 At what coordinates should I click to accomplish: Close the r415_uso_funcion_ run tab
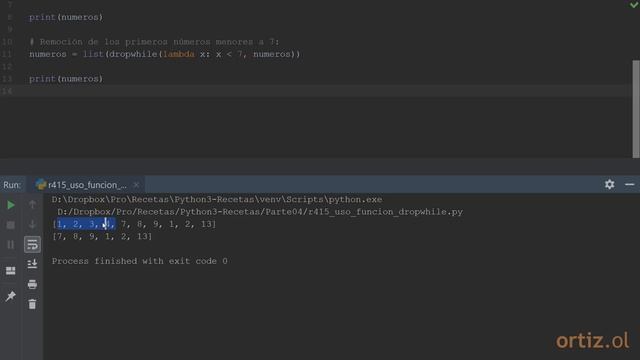coord(136,185)
